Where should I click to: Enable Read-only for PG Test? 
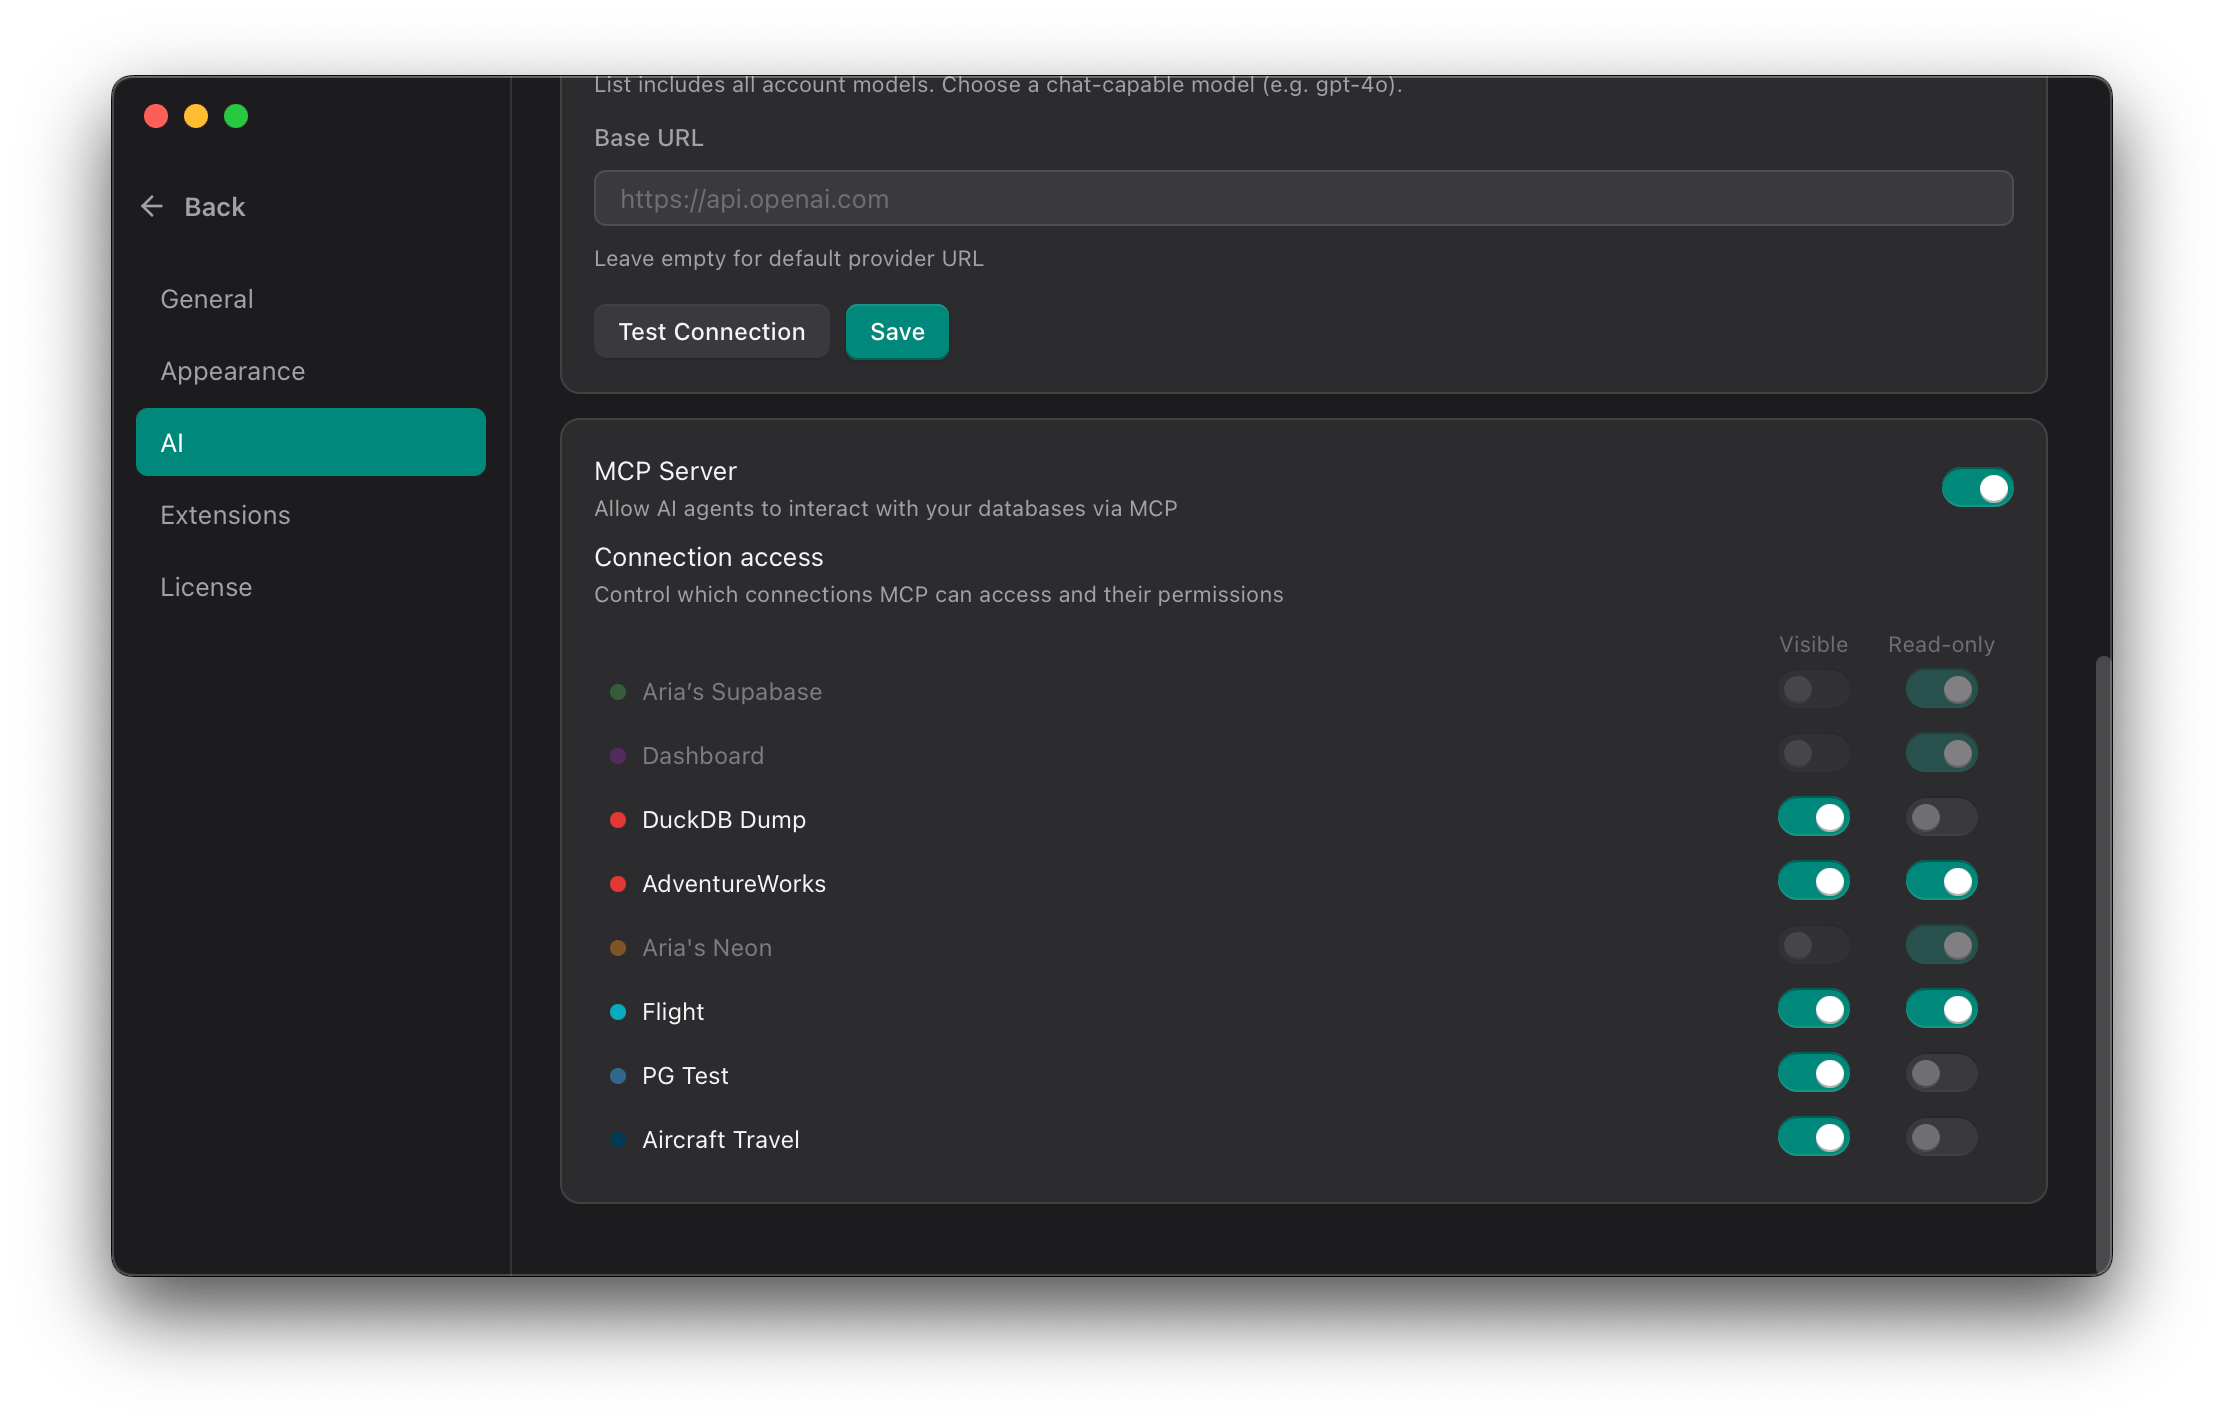(1940, 1074)
